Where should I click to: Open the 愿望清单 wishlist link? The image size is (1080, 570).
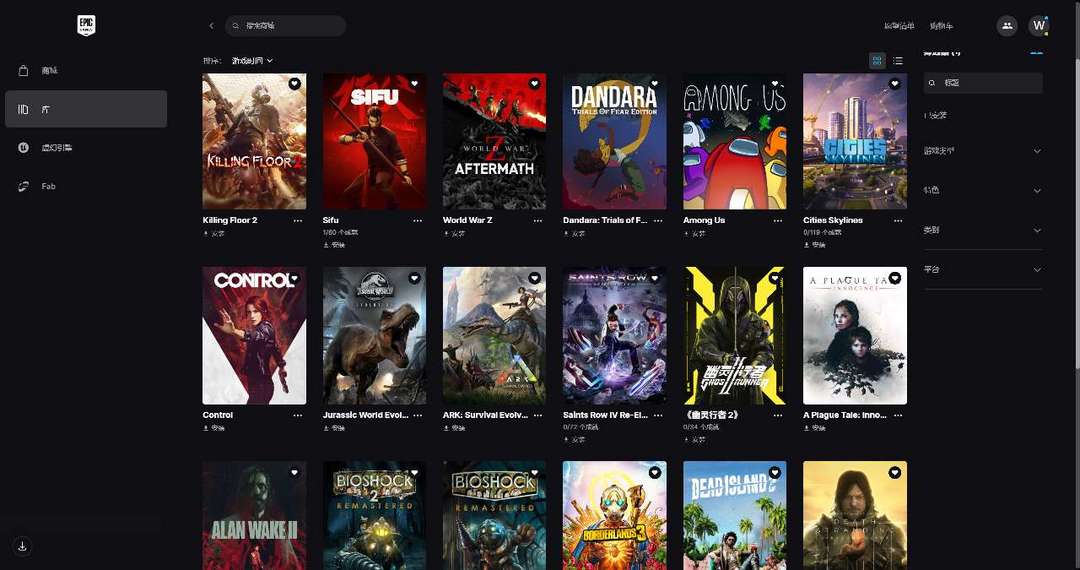click(899, 26)
